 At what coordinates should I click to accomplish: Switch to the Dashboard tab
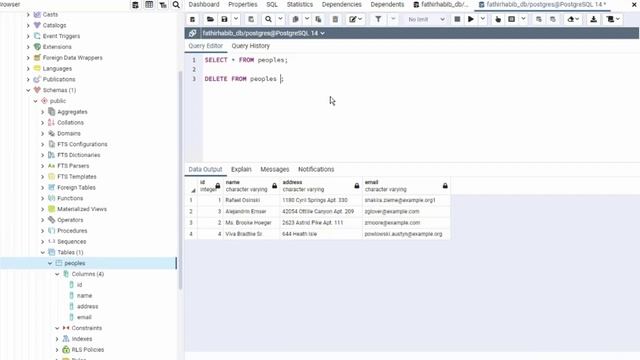pyautogui.click(x=204, y=4)
